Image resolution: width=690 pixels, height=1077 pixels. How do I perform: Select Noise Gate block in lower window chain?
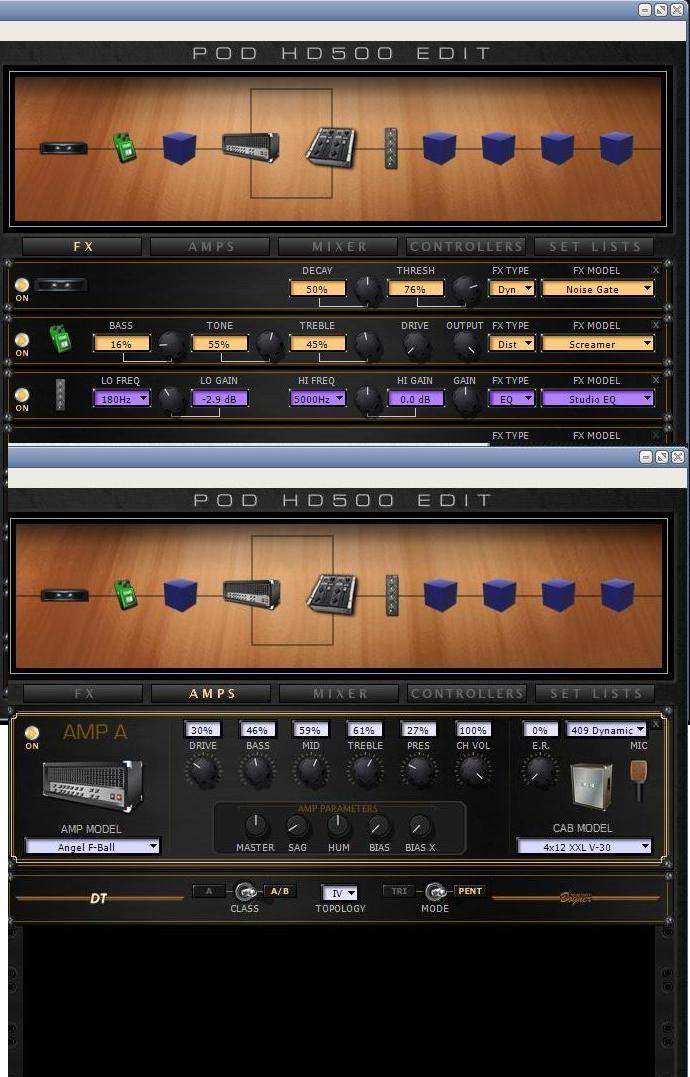click(x=65, y=595)
